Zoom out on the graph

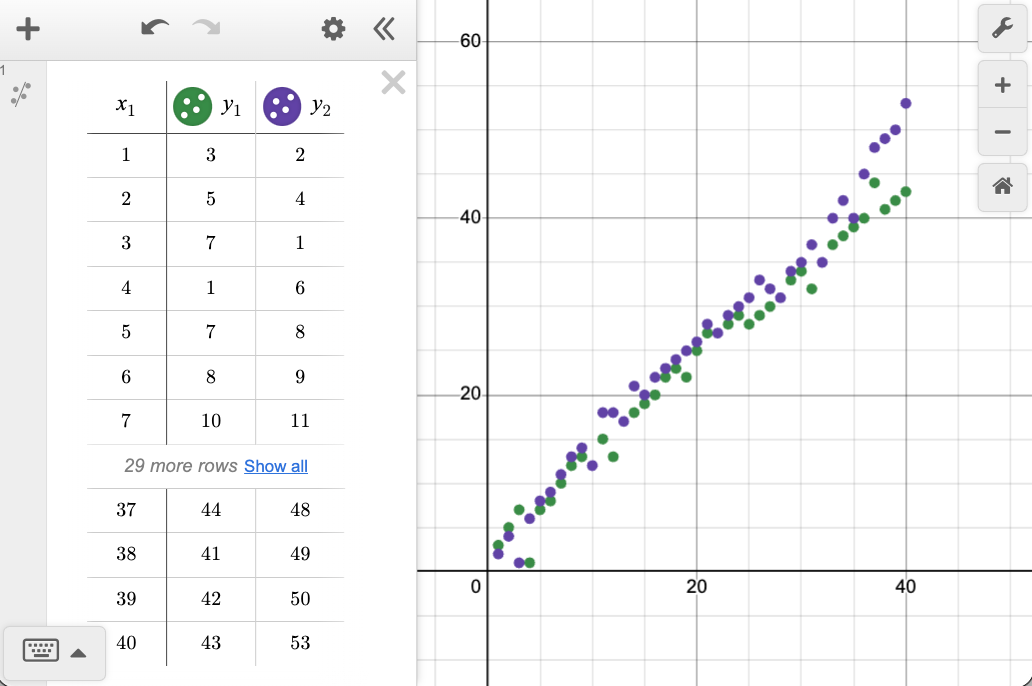click(1002, 132)
